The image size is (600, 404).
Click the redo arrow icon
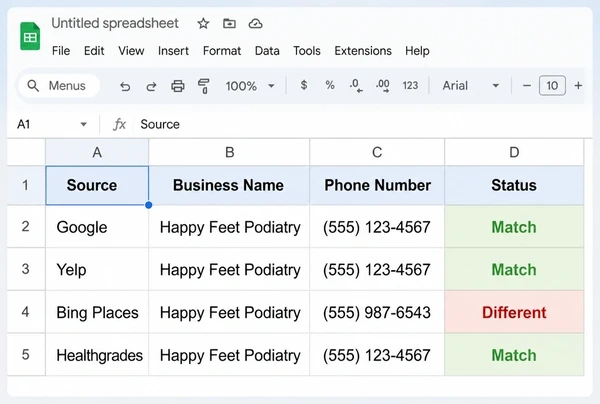[151, 86]
